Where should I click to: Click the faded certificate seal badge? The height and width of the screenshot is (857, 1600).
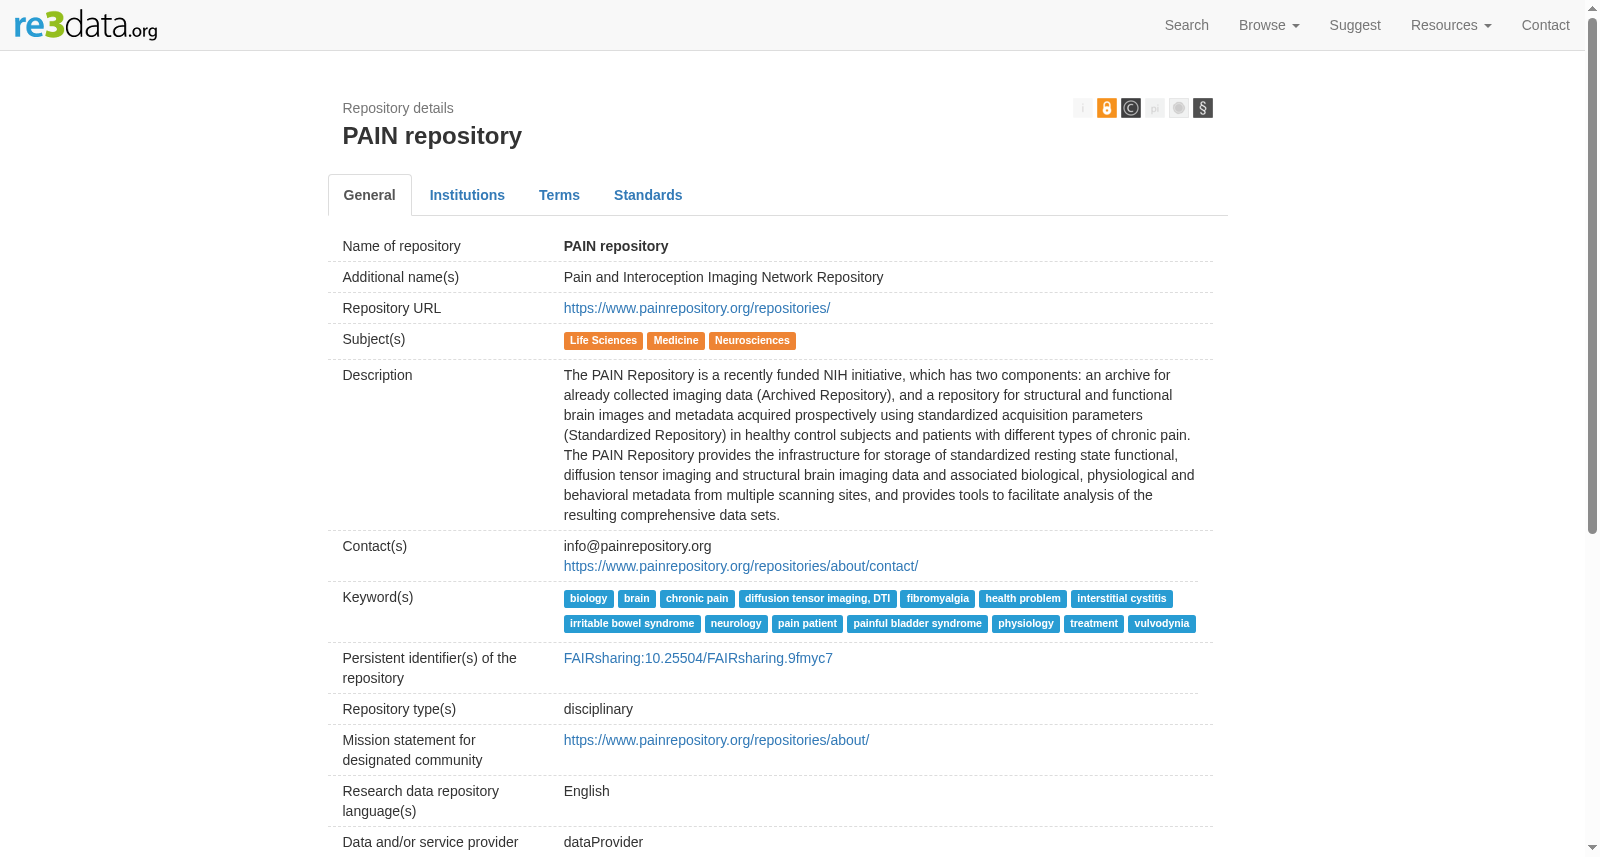coord(1179,108)
